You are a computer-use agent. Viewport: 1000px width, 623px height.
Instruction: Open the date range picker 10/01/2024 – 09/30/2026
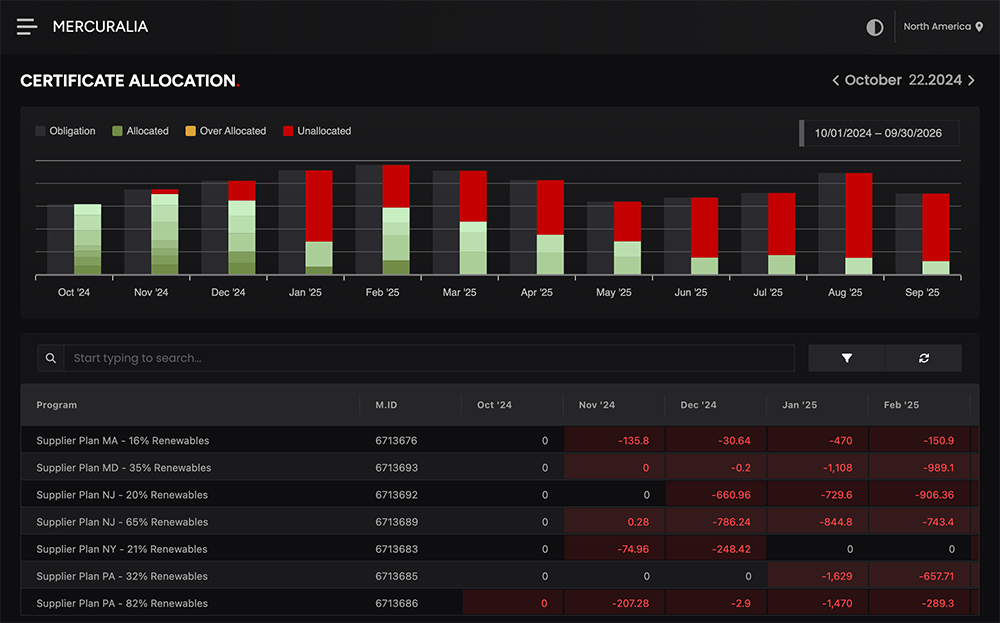[x=880, y=133]
